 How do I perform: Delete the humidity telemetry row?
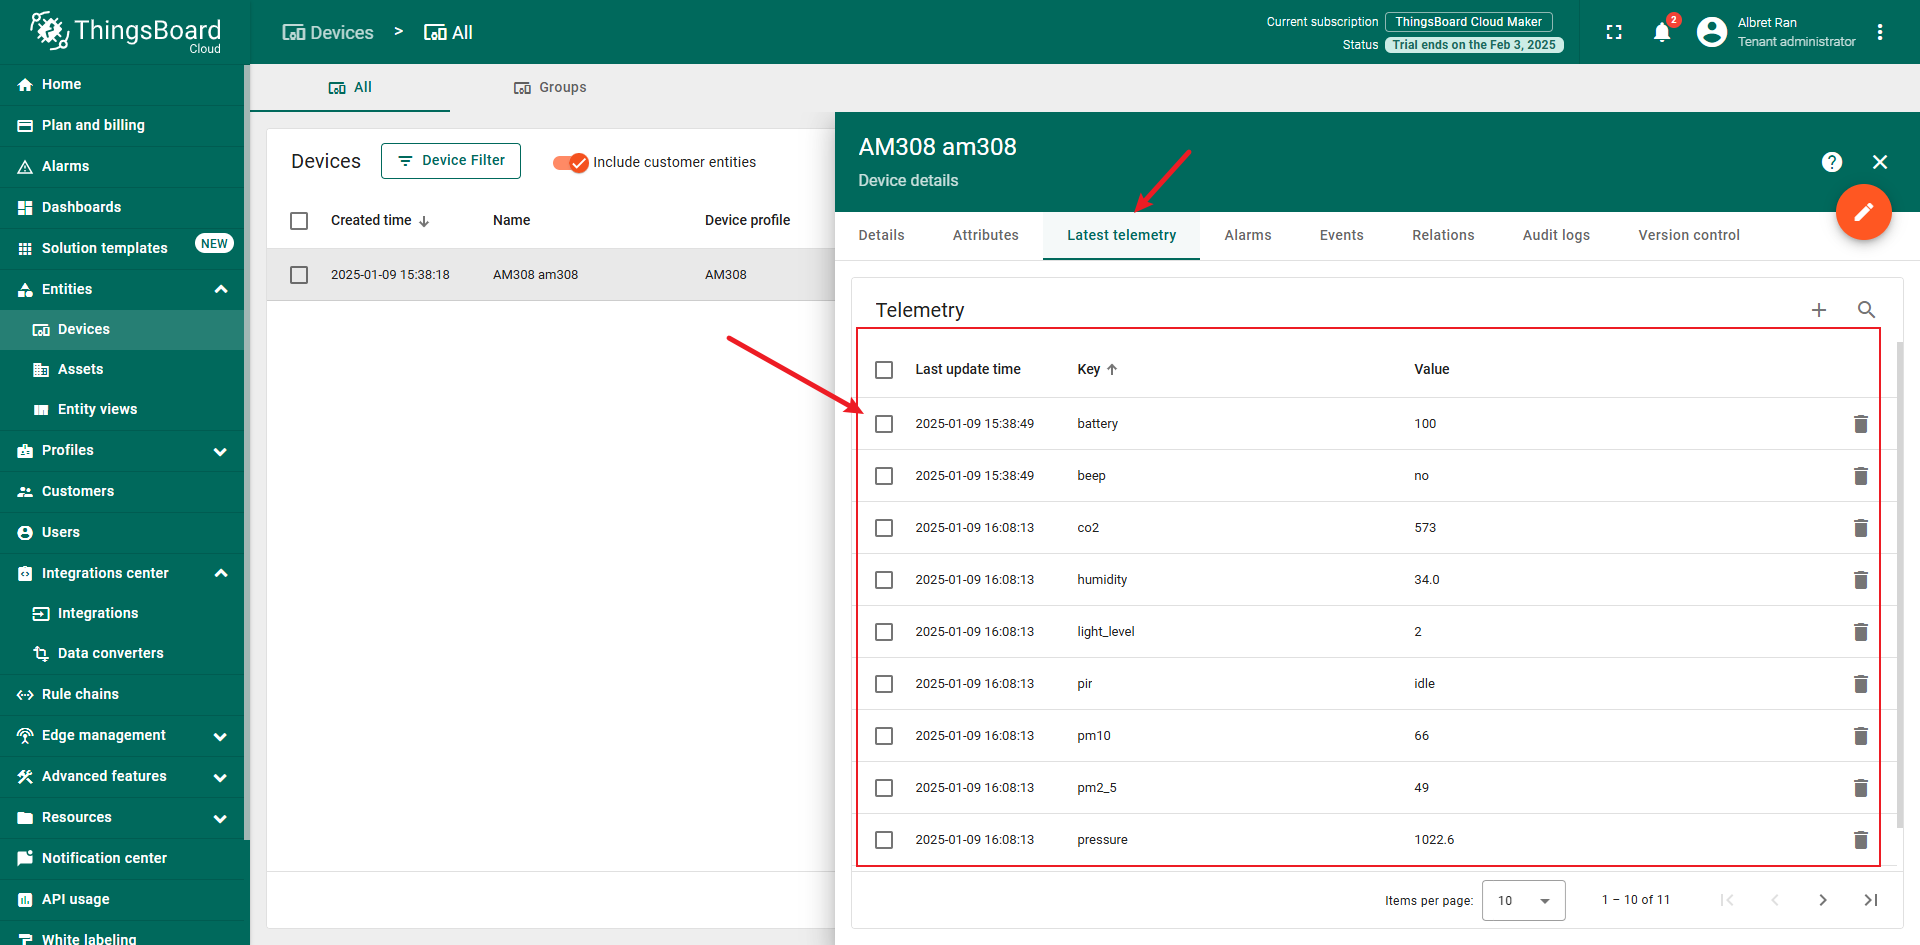(1860, 580)
